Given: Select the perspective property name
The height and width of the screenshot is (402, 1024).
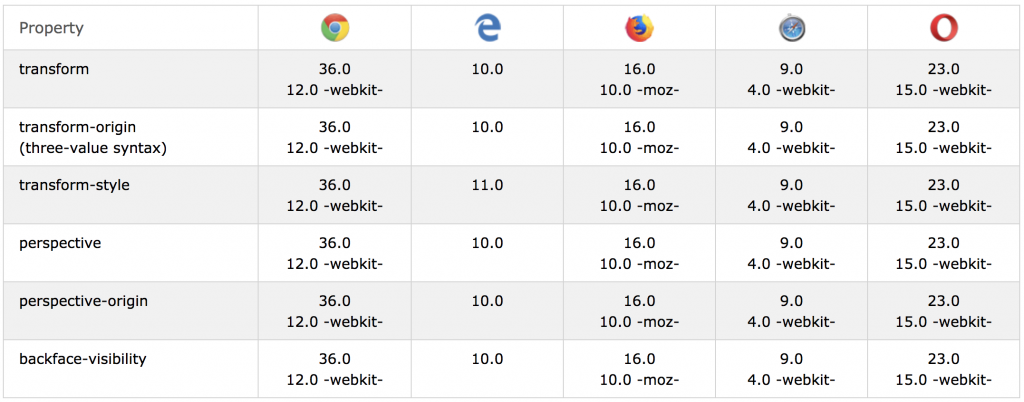Looking at the screenshot, I should (60, 243).
